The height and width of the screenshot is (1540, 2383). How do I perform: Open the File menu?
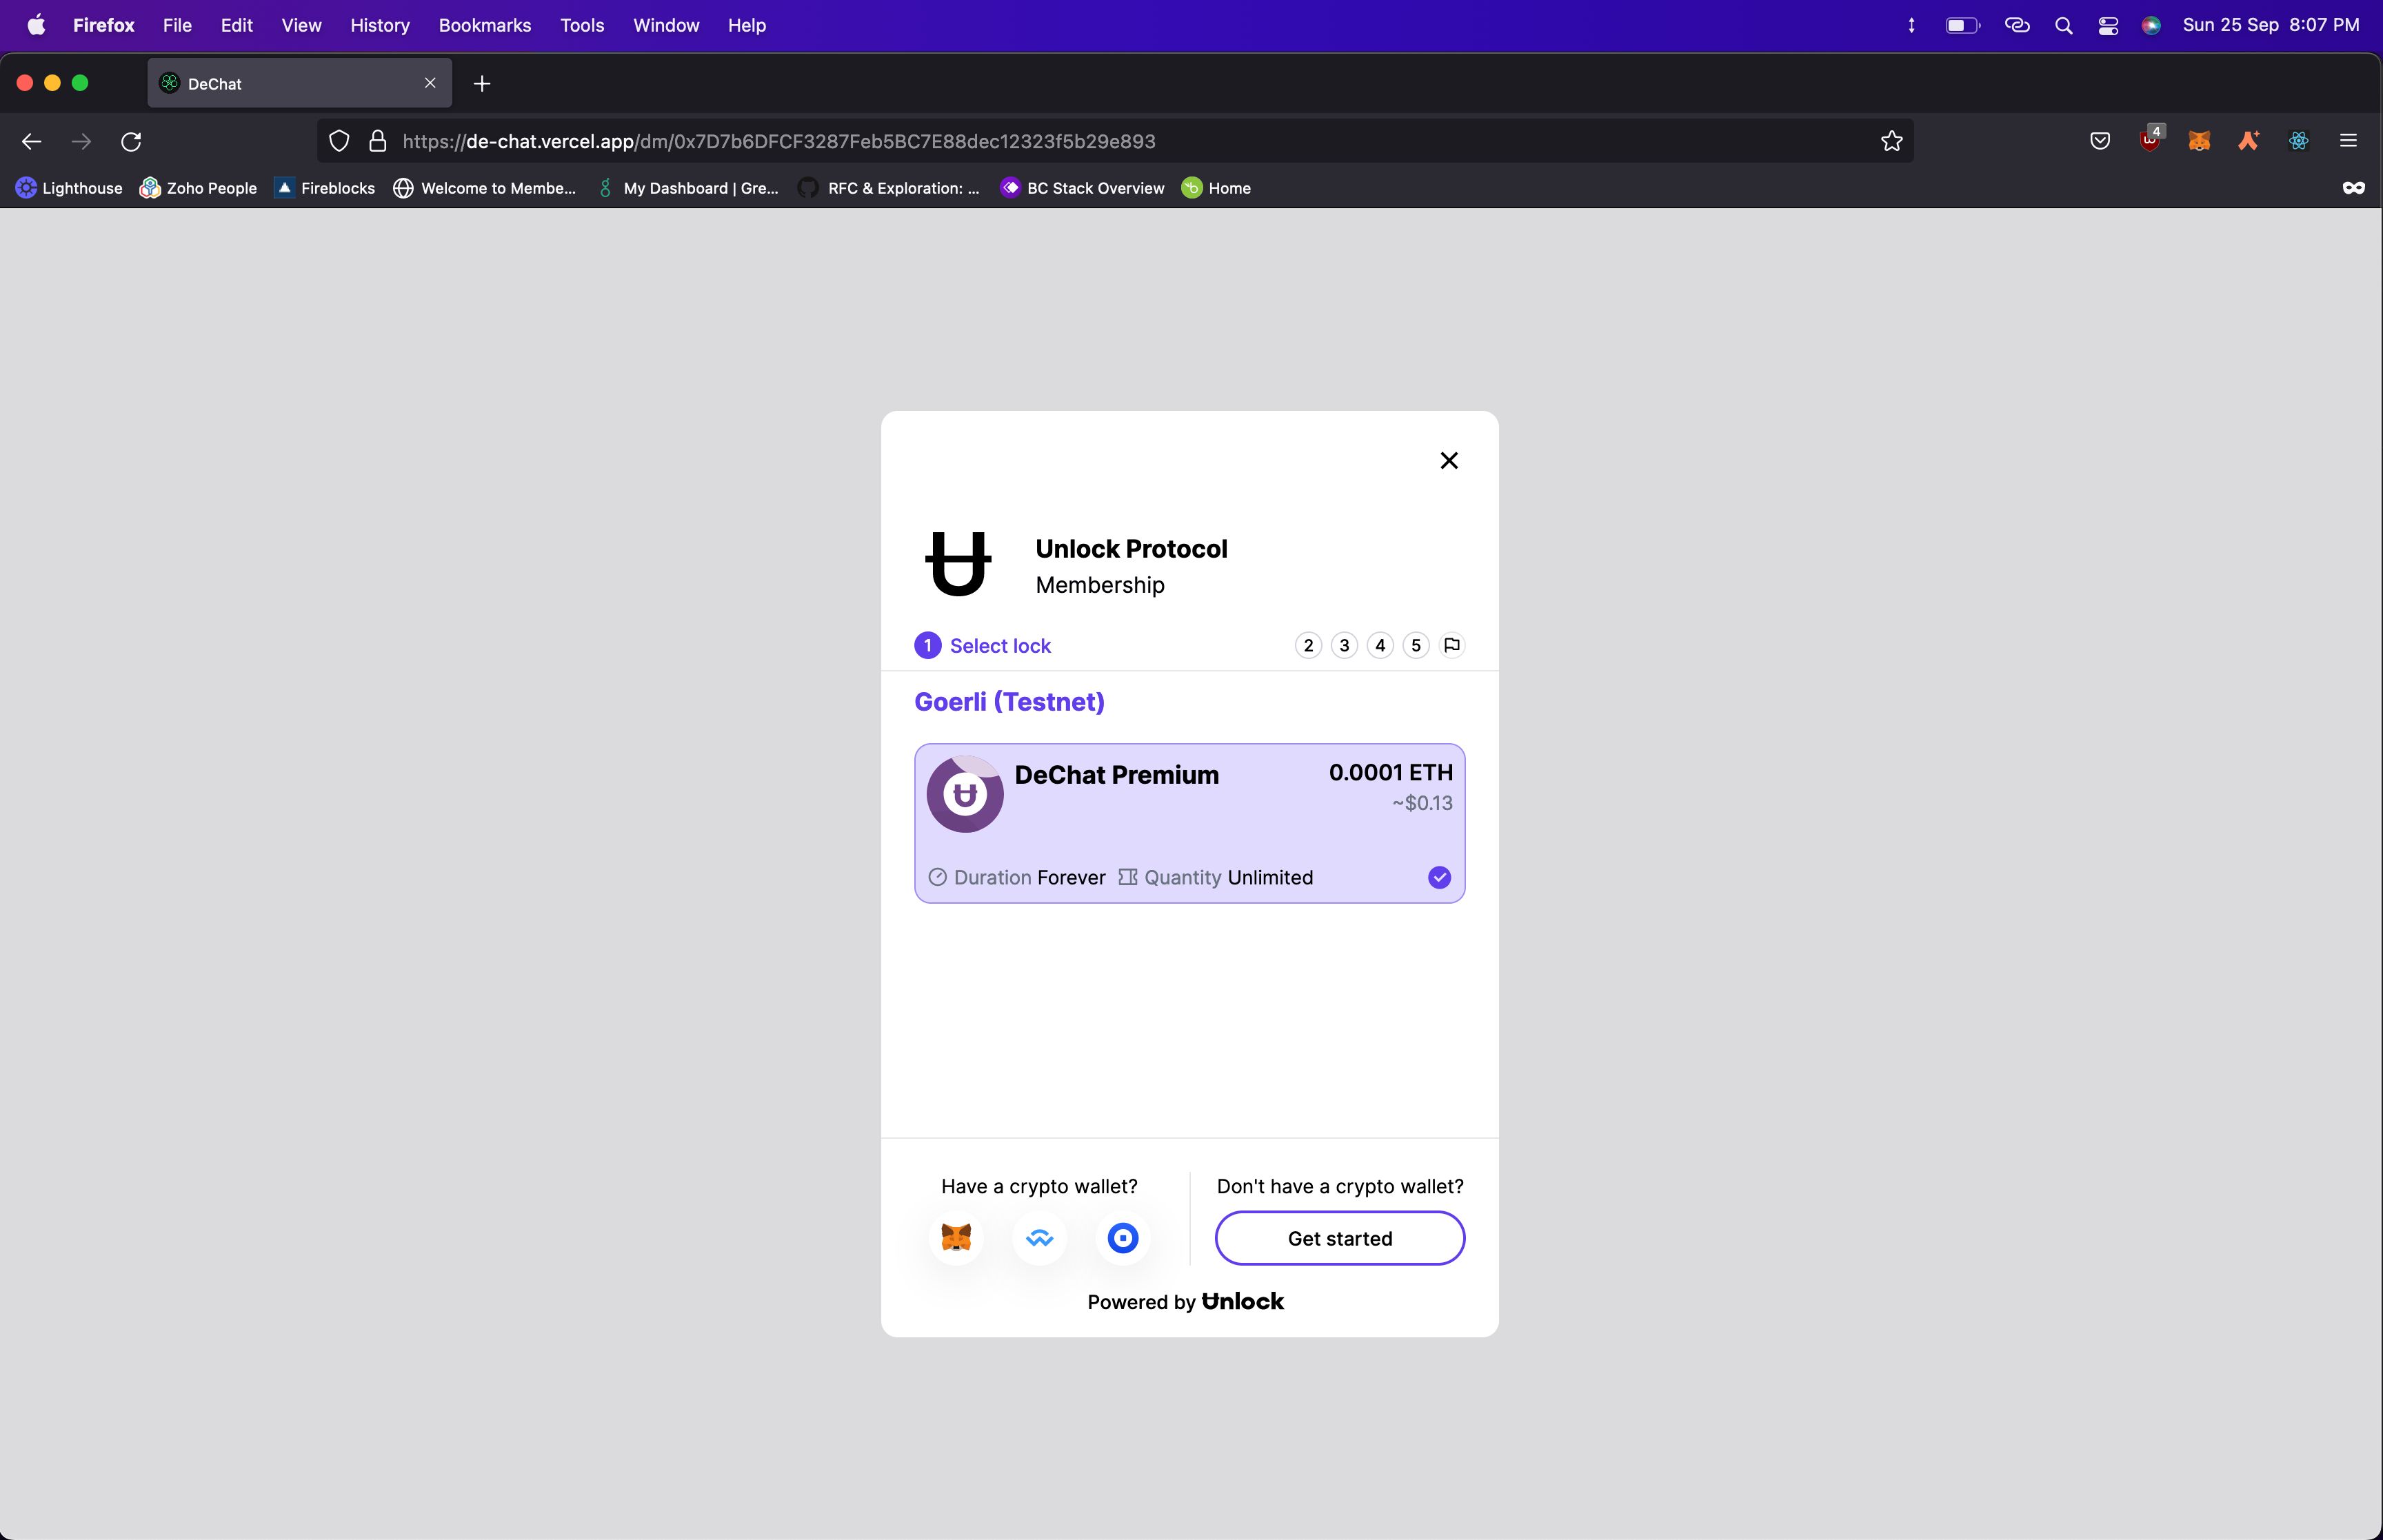(177, 25)
